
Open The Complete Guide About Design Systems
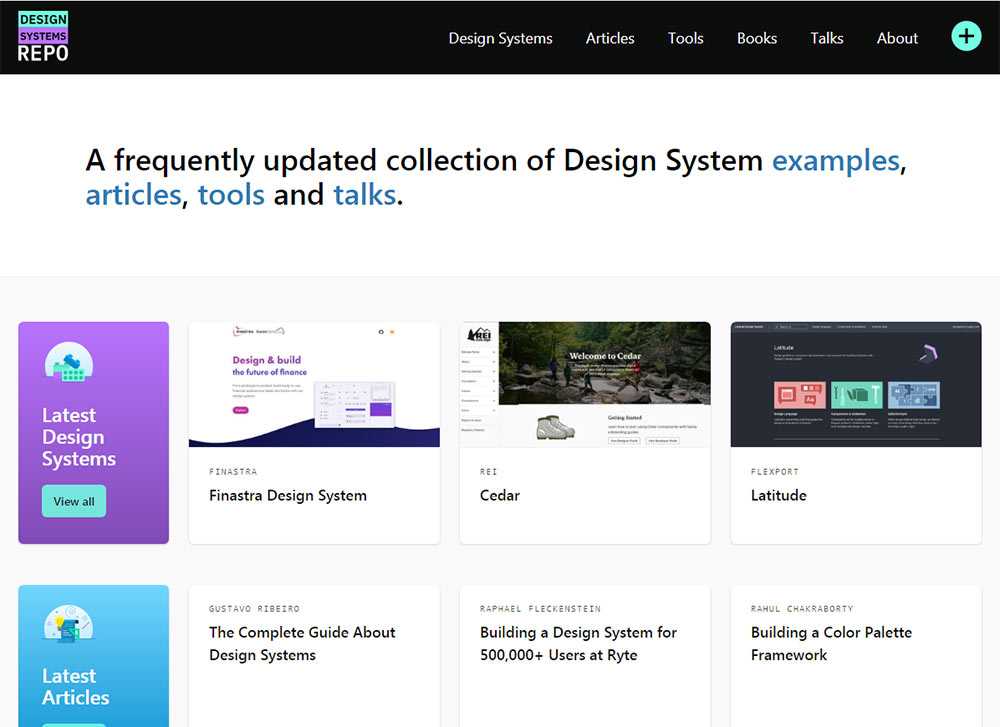(302, 643)
